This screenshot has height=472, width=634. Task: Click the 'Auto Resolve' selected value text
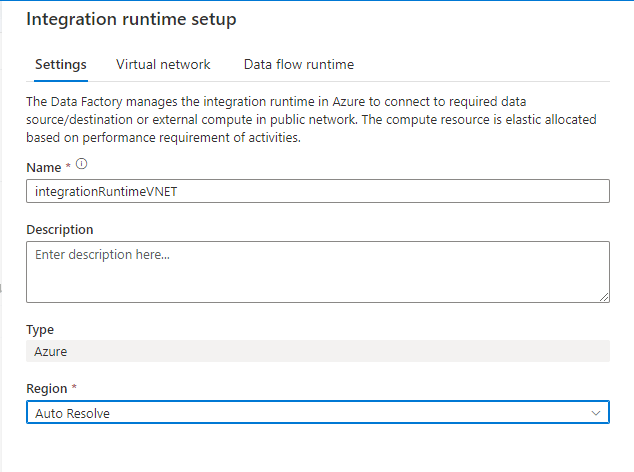tap(72, 413)
